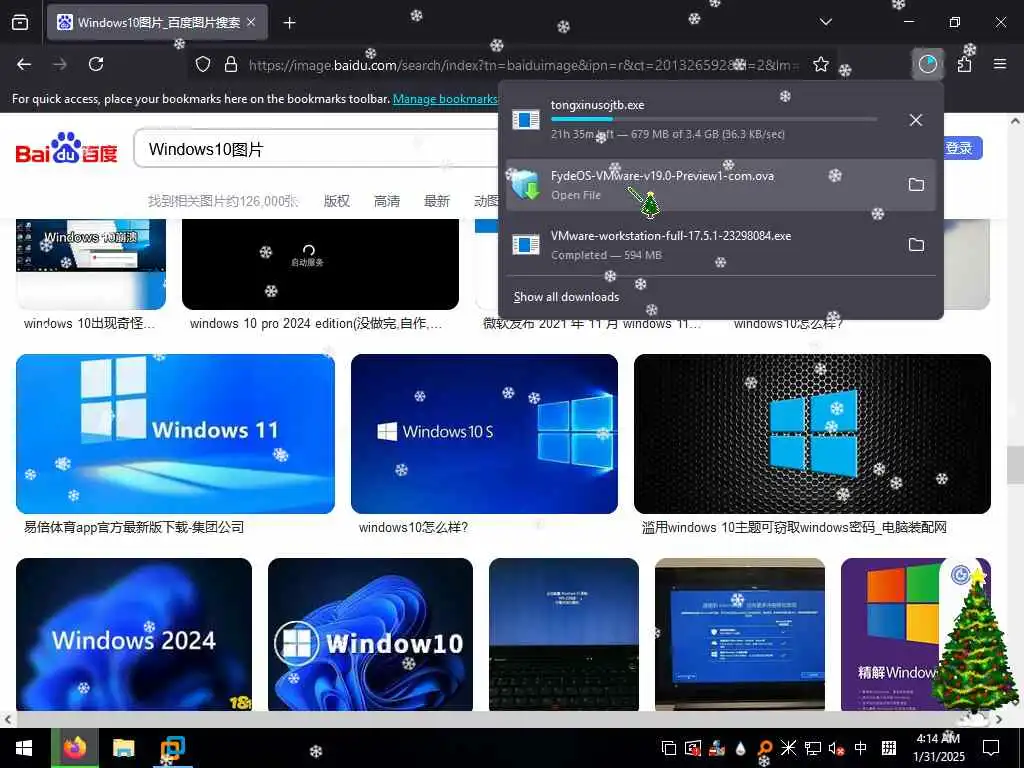
Task: Close the Windows10图片 Baidu tab
Action: [251, 23]
